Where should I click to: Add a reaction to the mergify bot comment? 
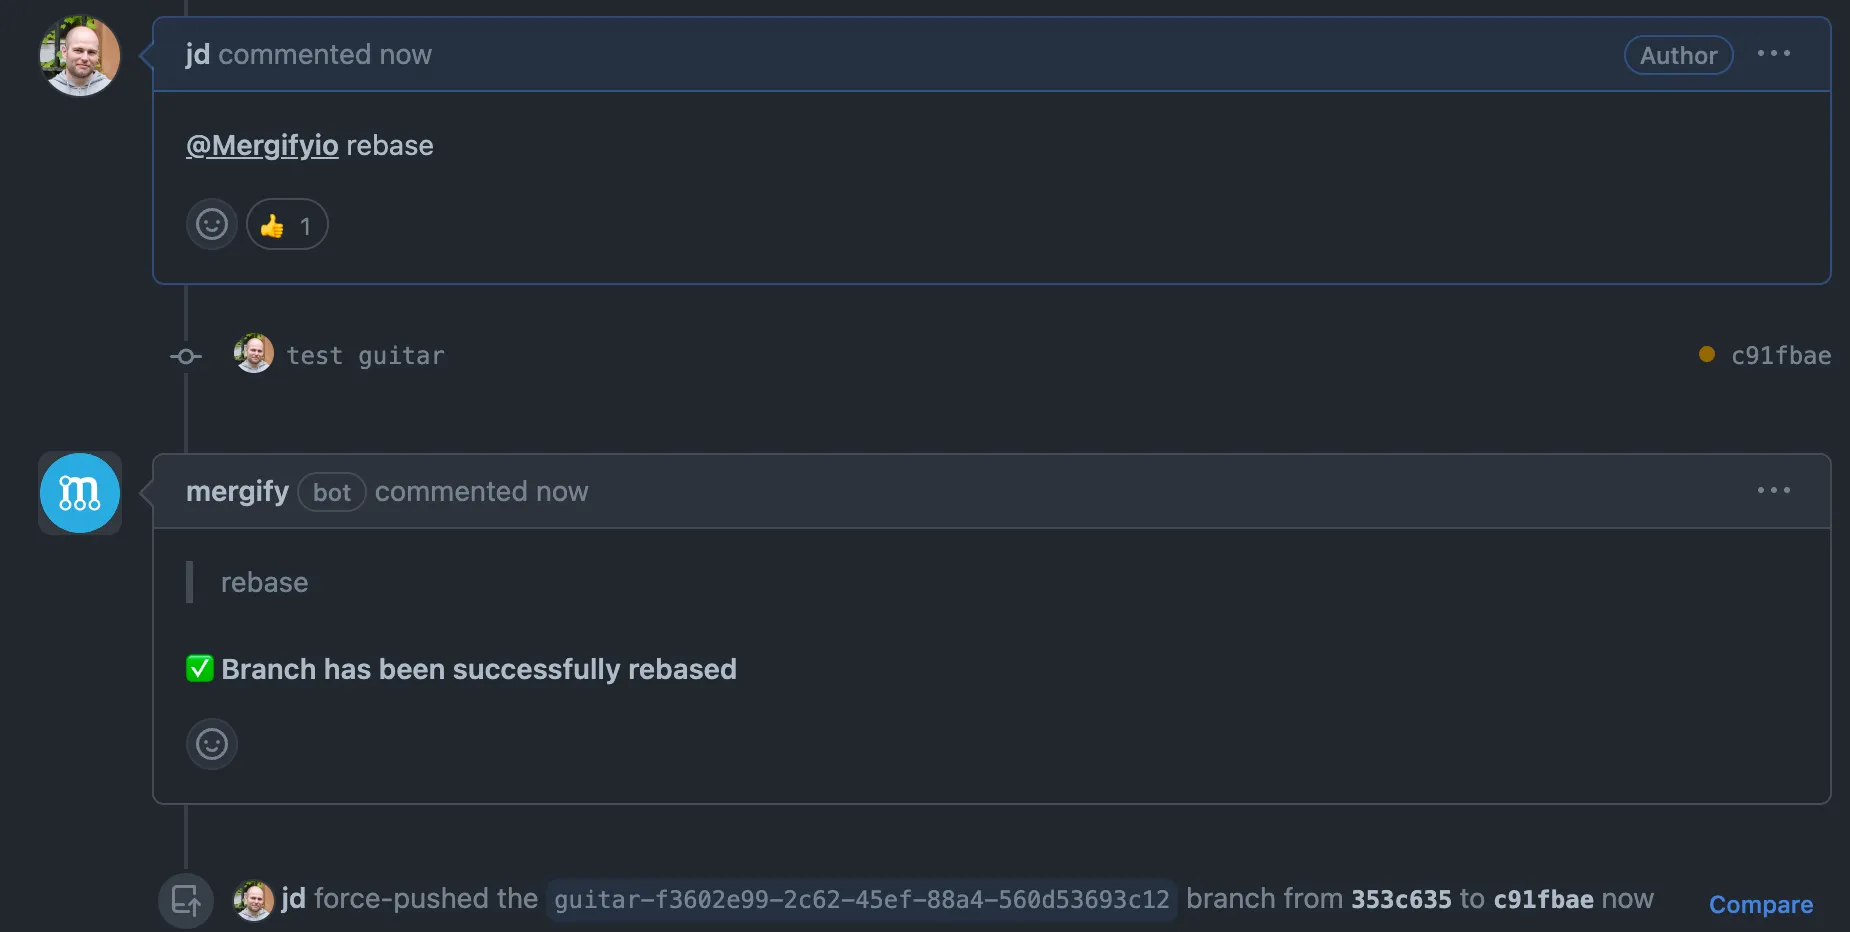(211, 744)
